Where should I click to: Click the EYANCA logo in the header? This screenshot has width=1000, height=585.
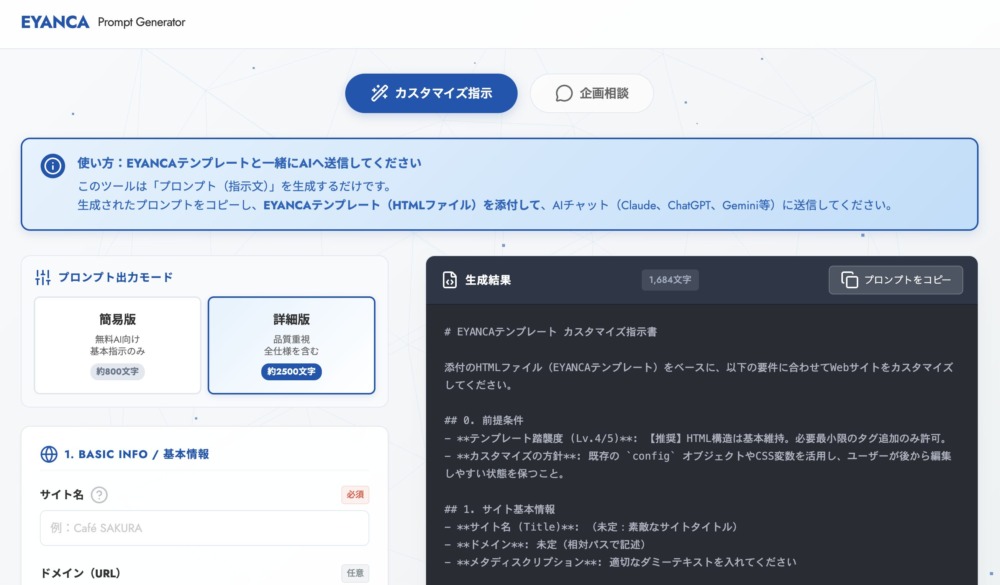click(52, 19)
